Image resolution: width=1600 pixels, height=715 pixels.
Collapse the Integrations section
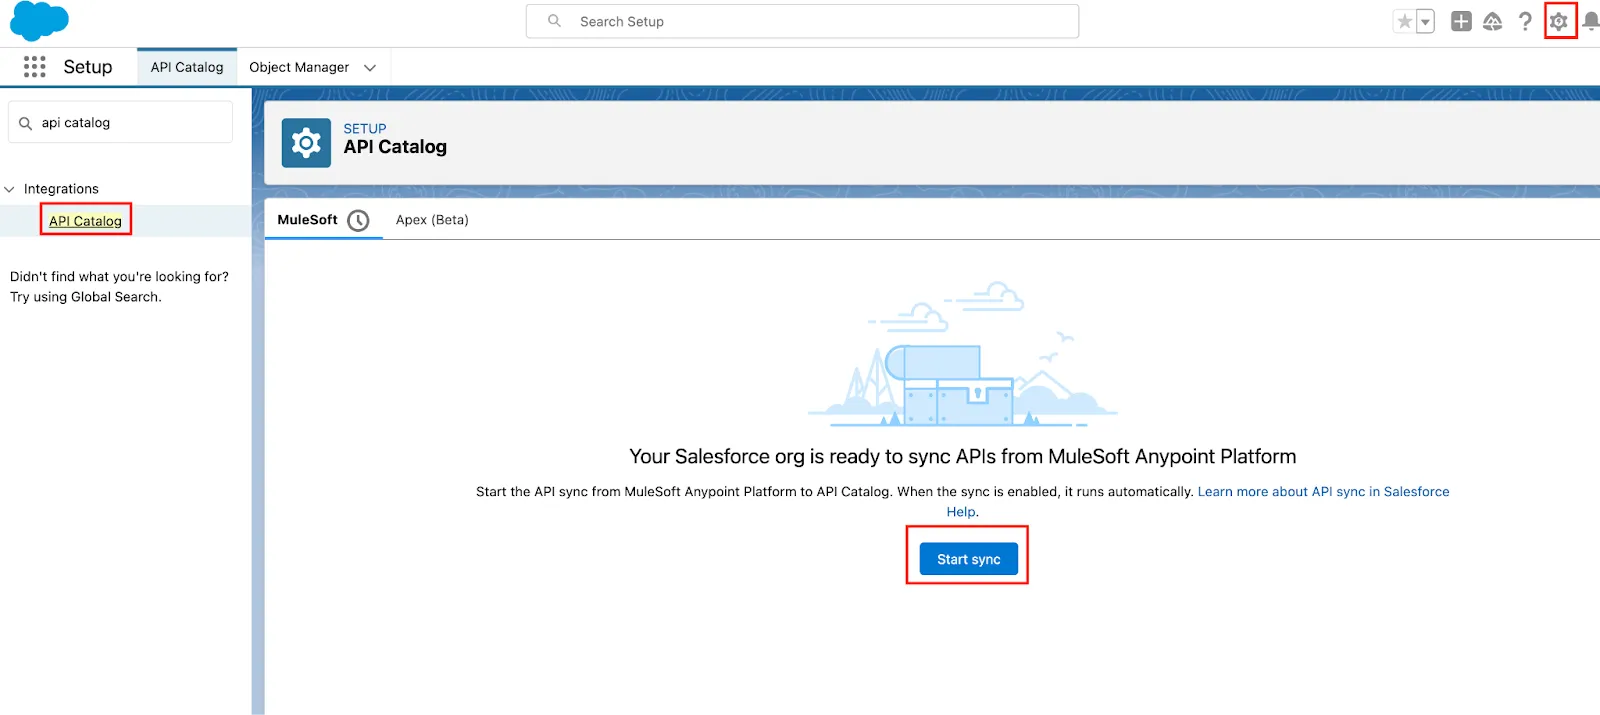(x=10, y=189)
